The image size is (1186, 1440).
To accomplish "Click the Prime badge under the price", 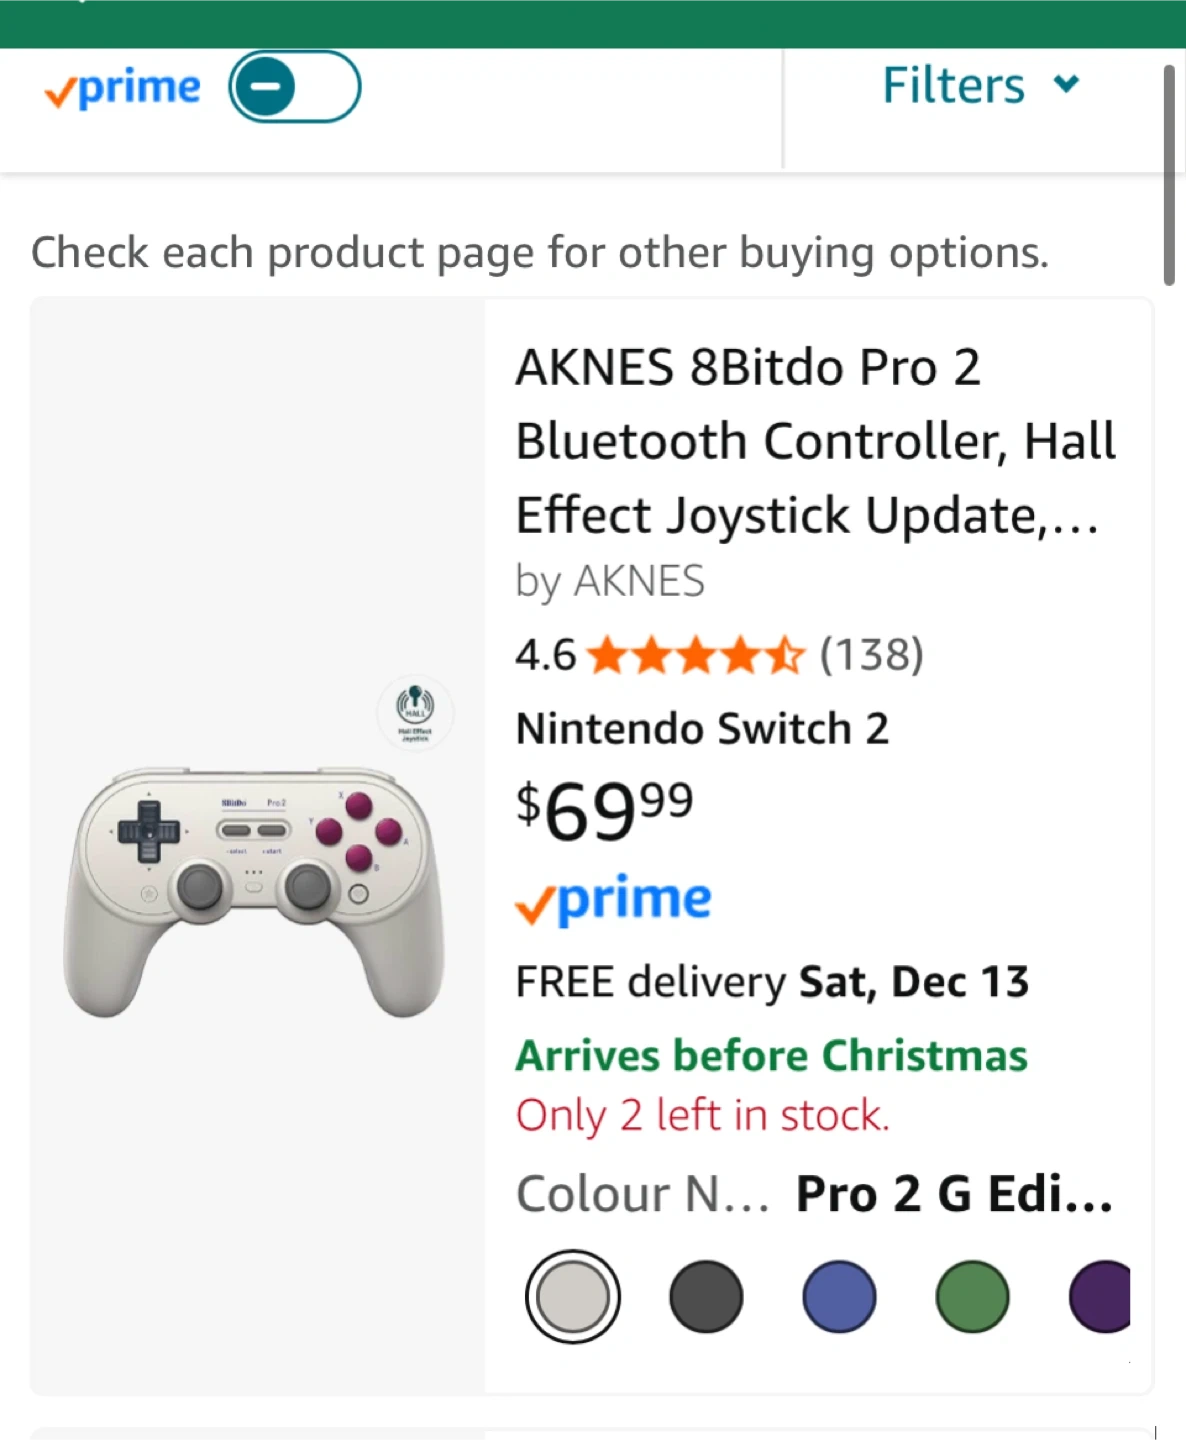I will click(x=613, y=900).
